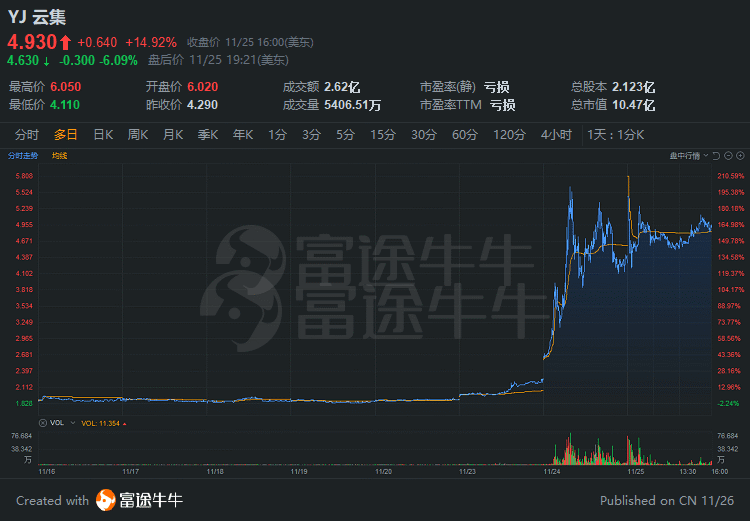This screenshot has height=521, width=750.
Task: Open the 月K monthly chart tab
Action: [173, 135]
